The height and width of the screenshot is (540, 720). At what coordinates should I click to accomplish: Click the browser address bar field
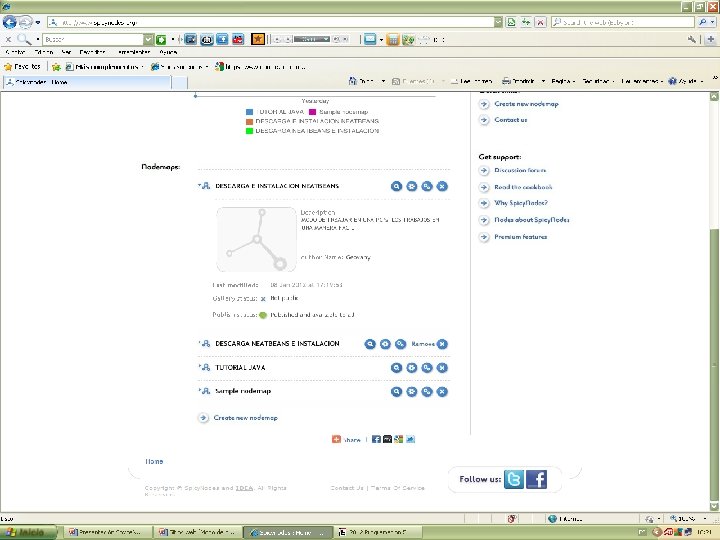click(271, 22)
